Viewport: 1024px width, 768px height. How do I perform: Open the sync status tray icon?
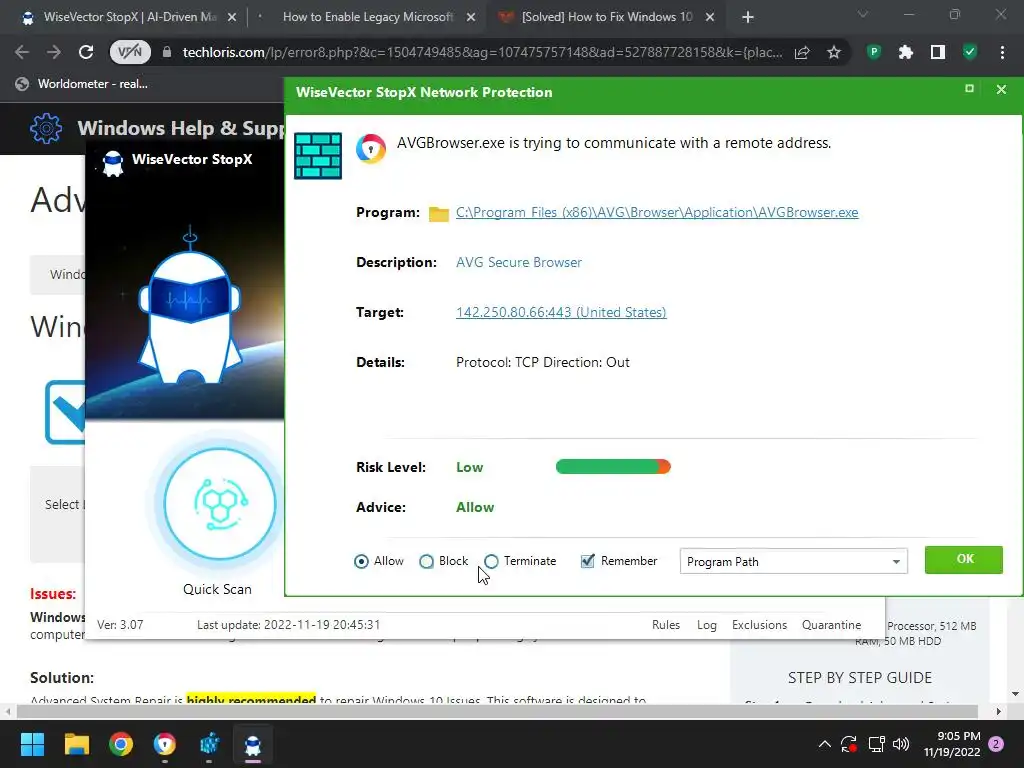tap(849, 744)
